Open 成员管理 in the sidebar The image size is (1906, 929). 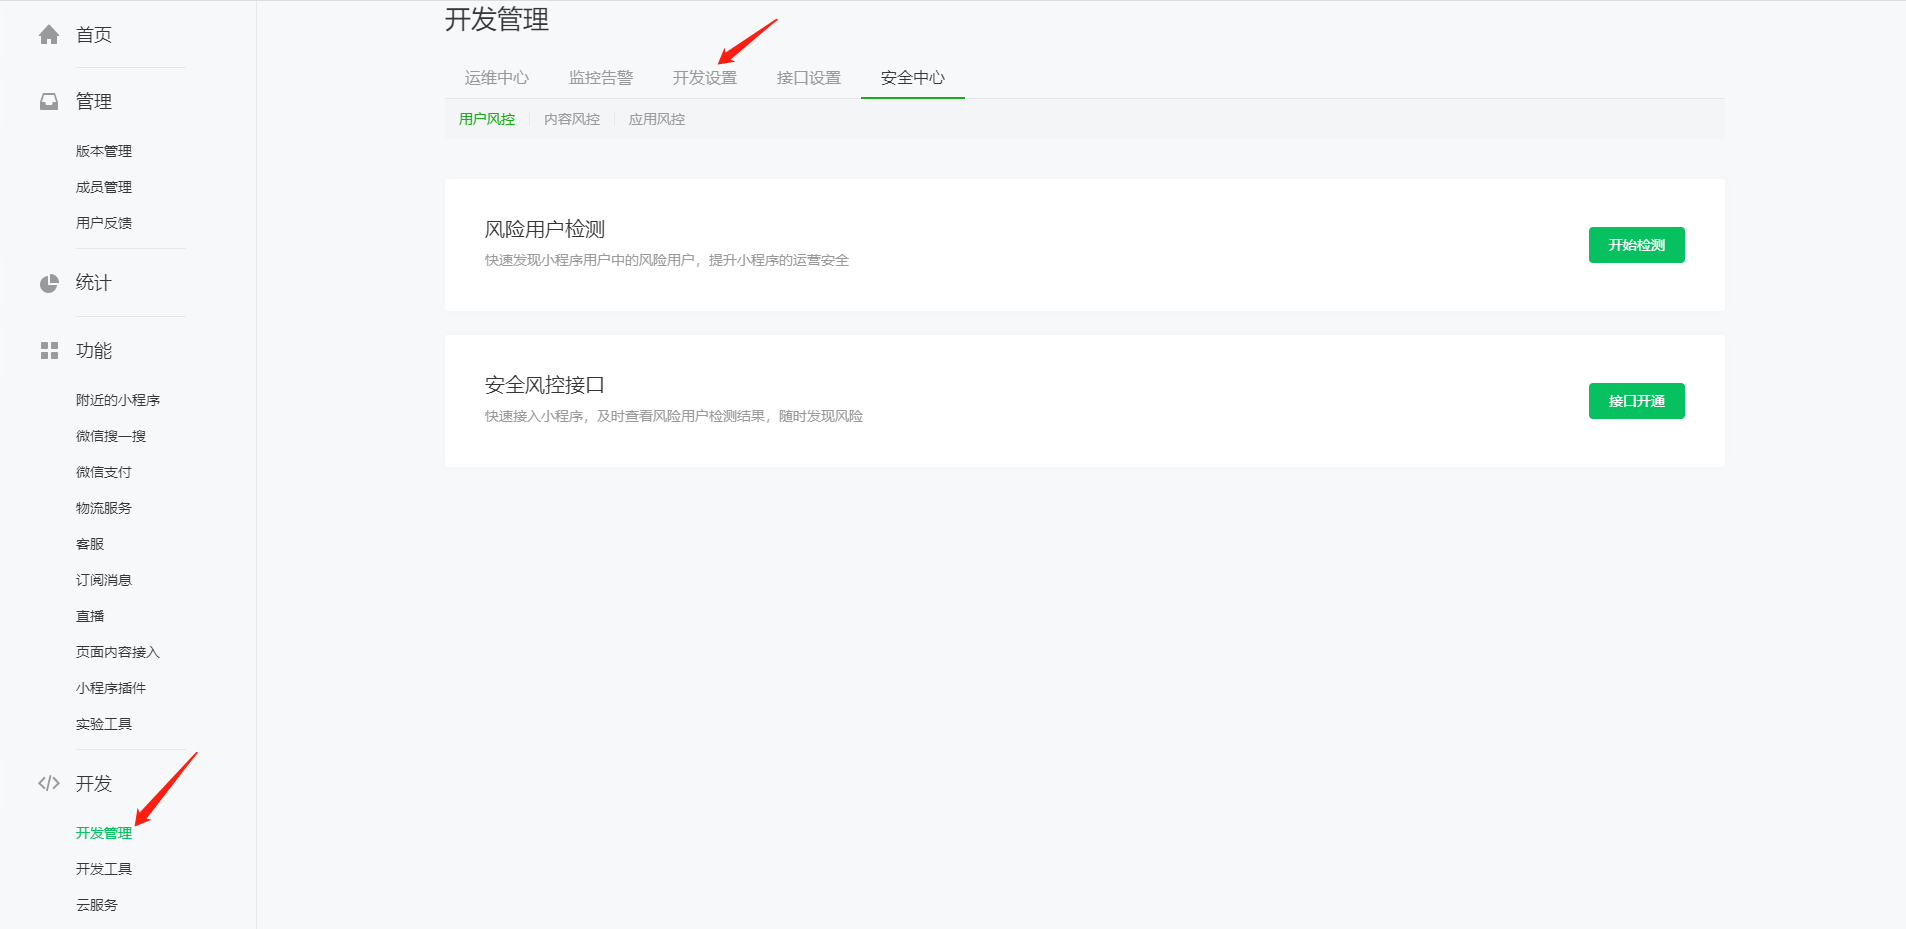(104, 187)
